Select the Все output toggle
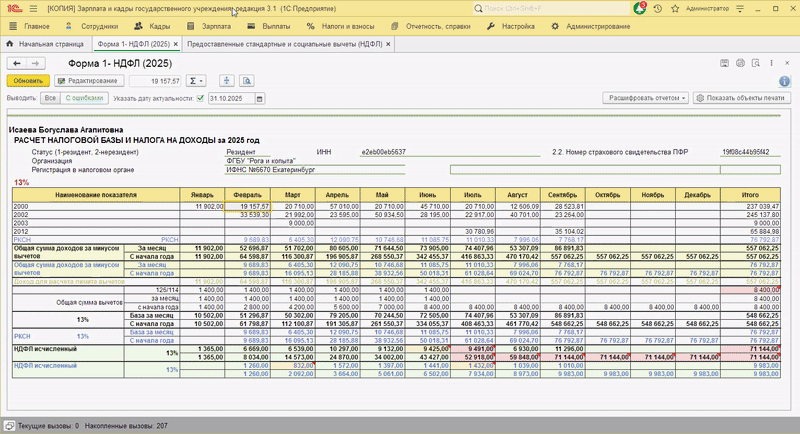Image resolution: width=800 pixels, height=434 pixels. click(50, 98)
